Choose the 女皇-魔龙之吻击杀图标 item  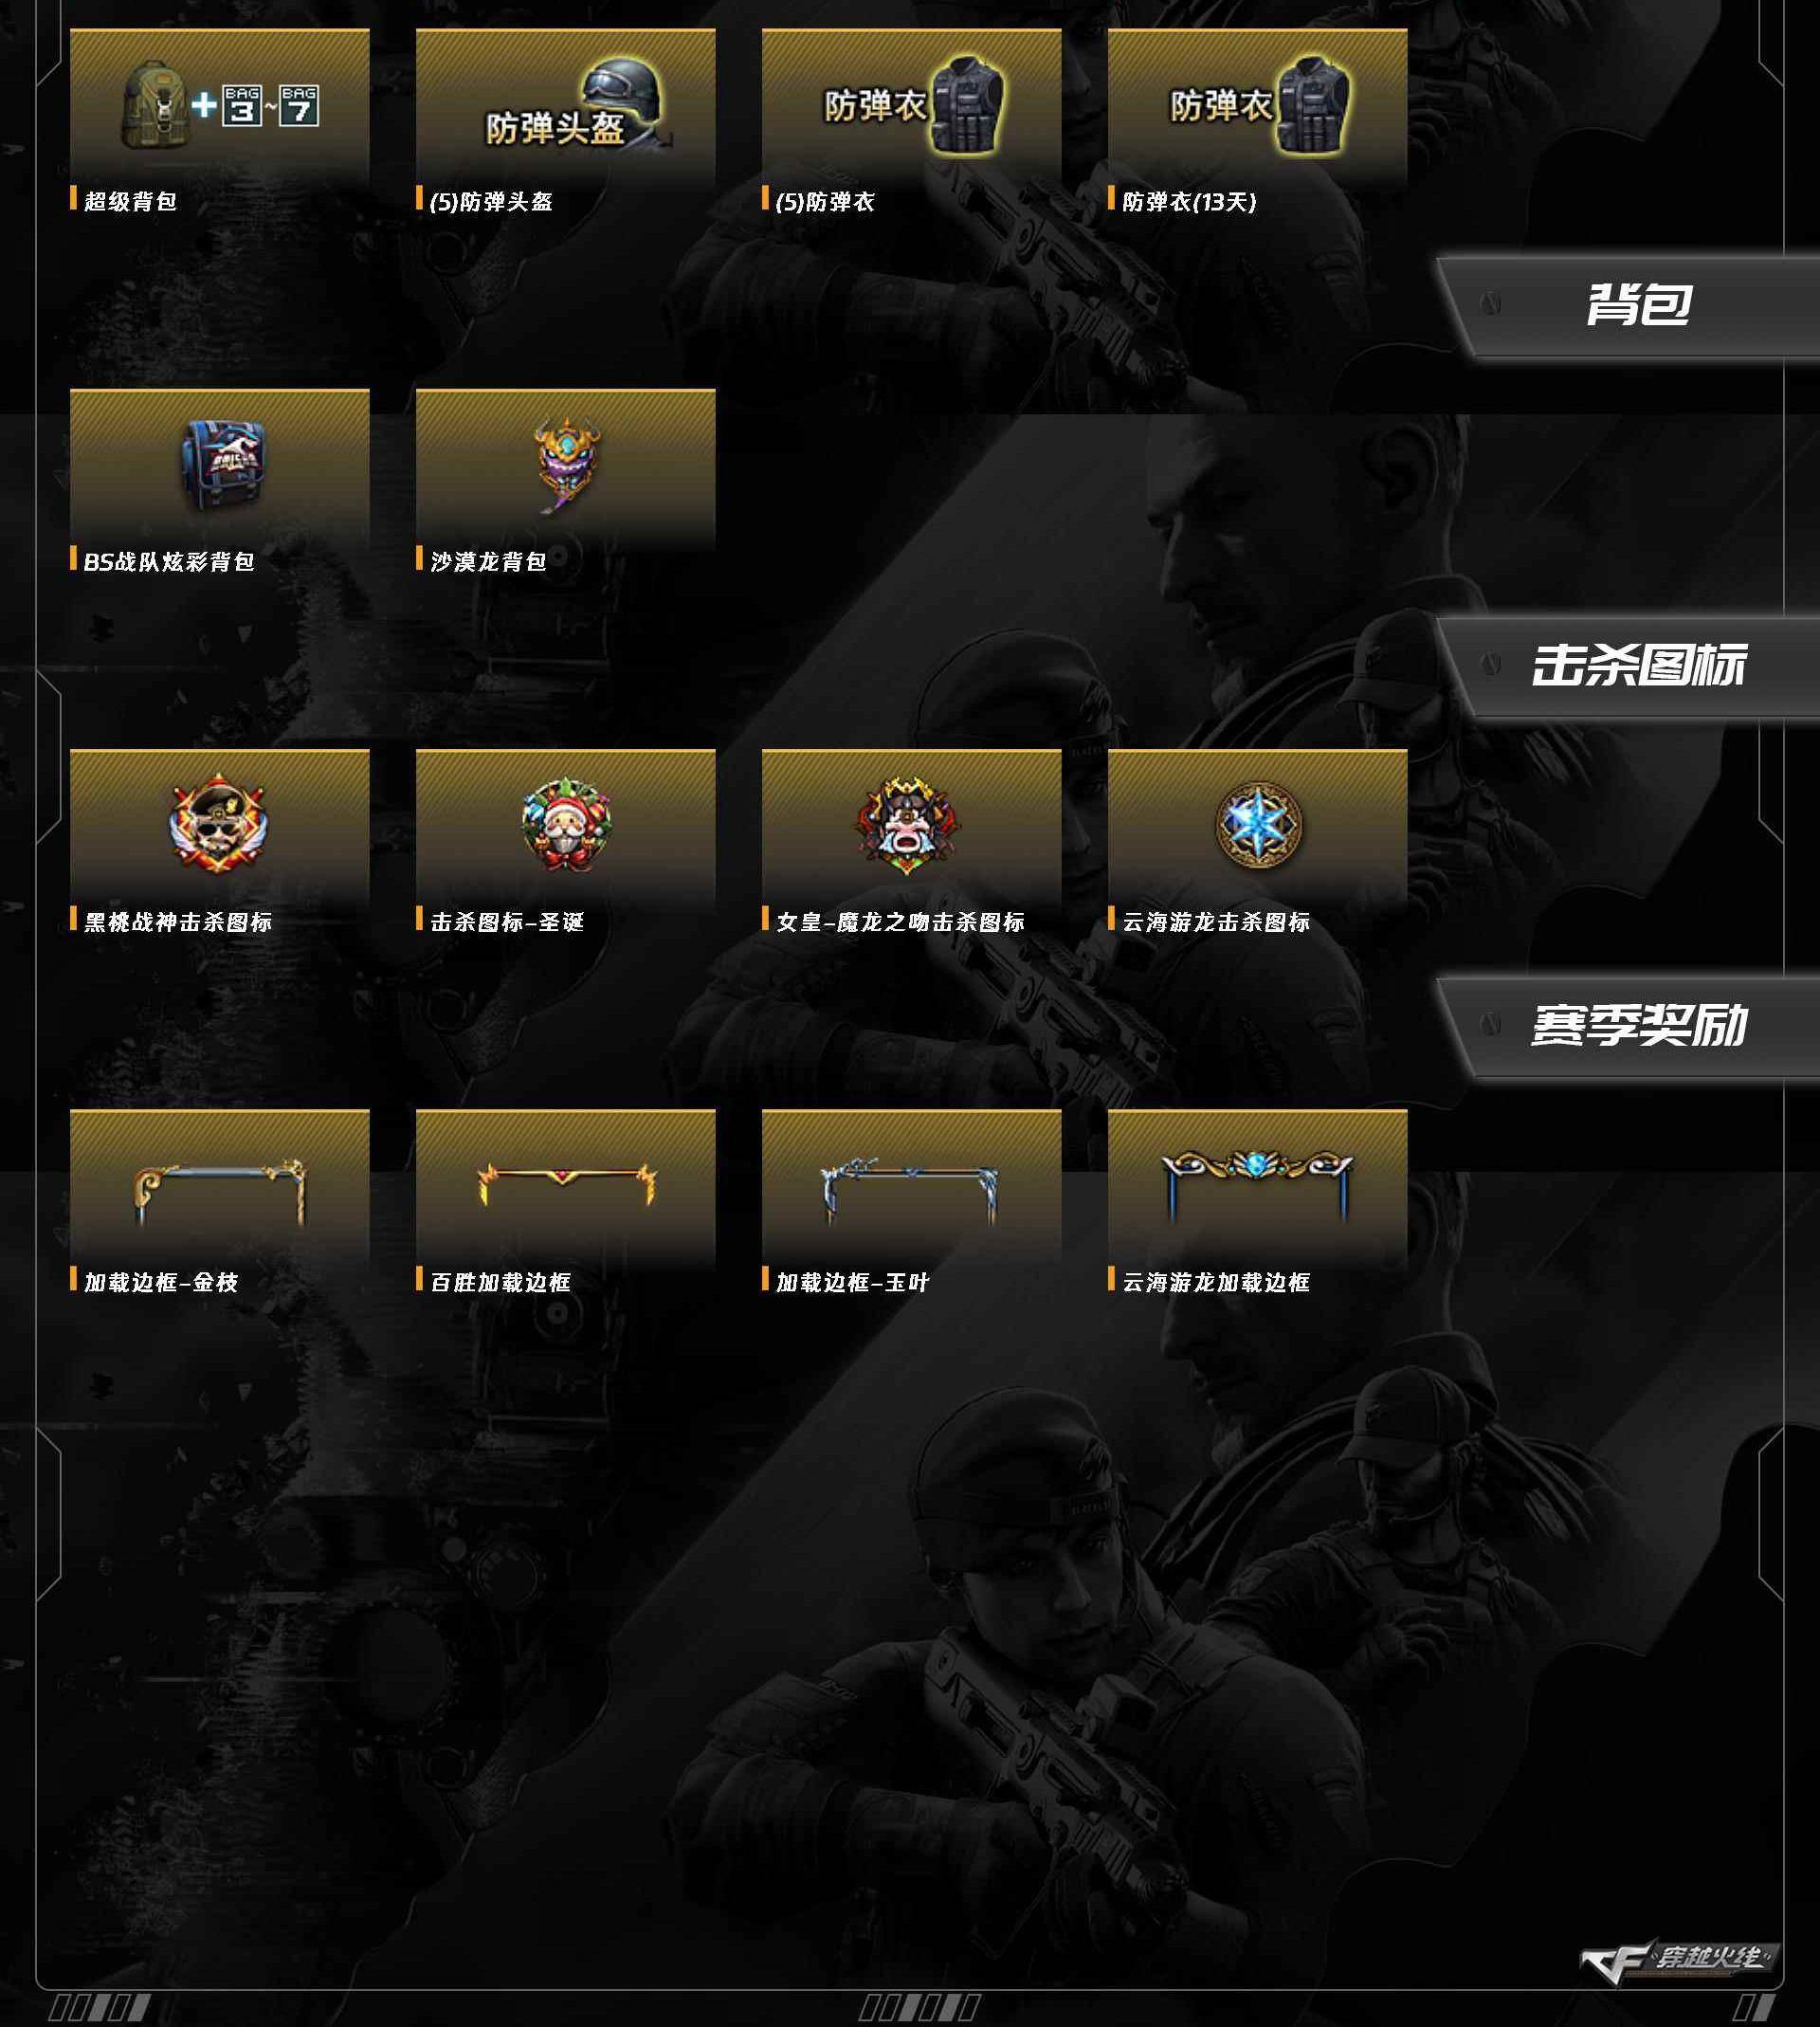click(x=911, y=826)
